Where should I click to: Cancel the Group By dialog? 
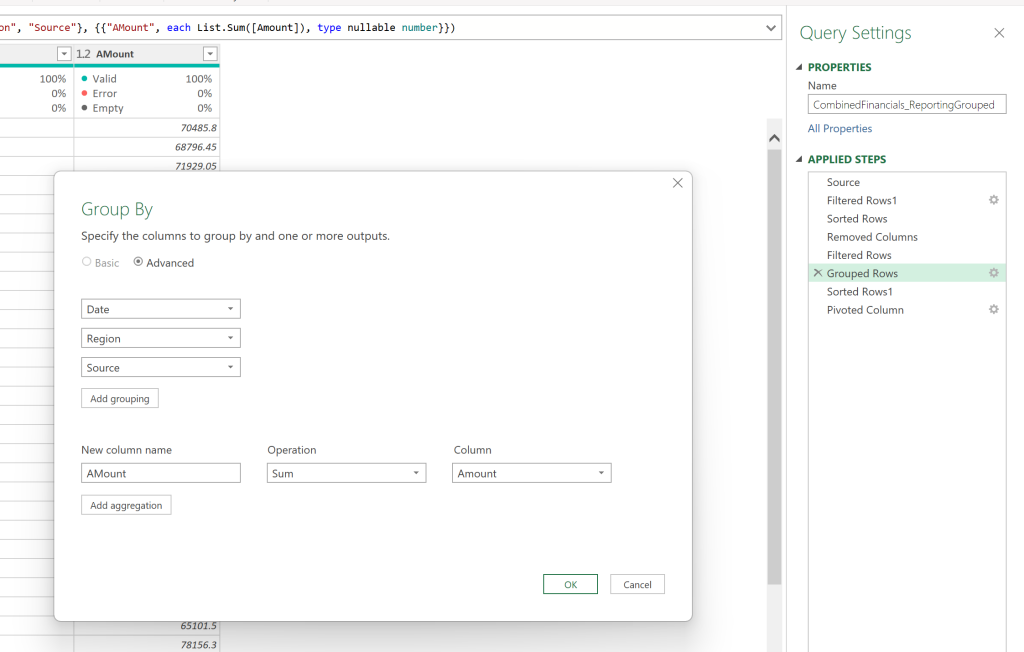(x=637, y=584)
